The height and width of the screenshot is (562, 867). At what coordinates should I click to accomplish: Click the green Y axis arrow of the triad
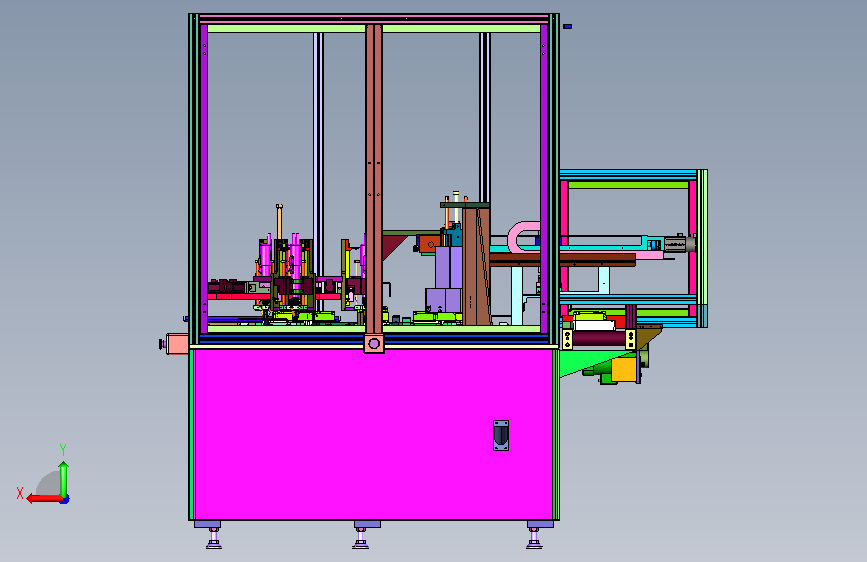[64, 480]
